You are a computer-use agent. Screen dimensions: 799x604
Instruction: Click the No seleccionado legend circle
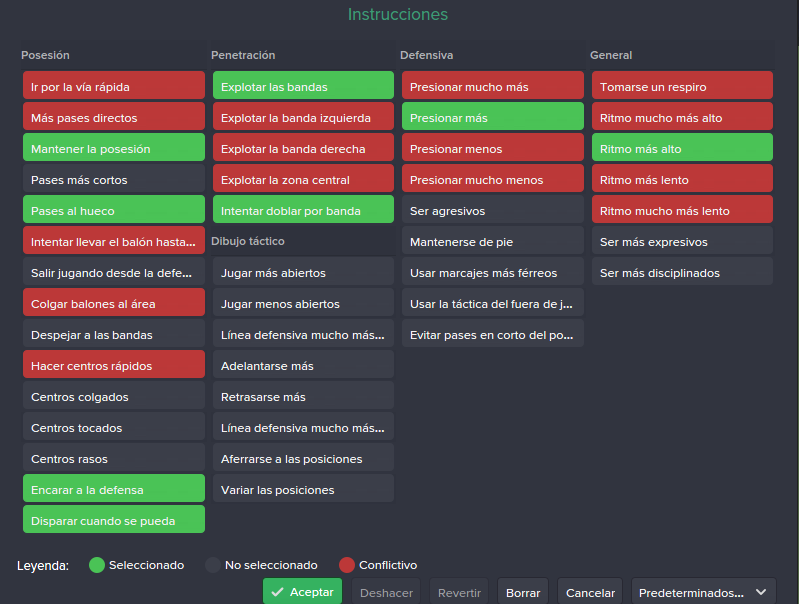coord(213,565)
